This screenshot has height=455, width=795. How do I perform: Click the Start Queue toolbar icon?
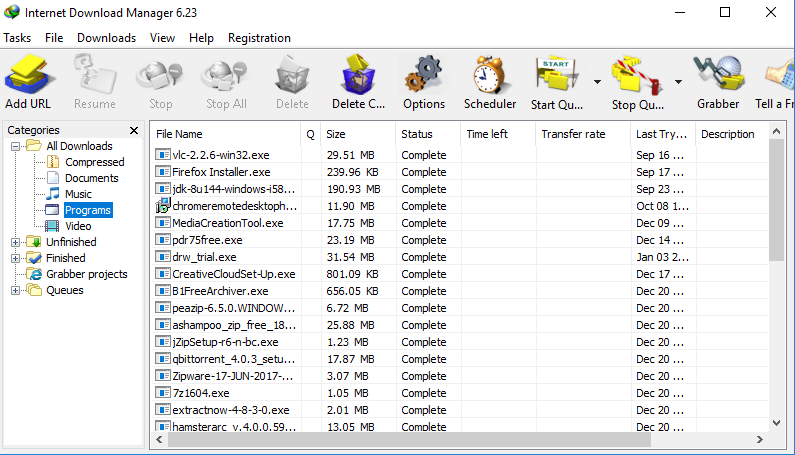tap(556, 76)
